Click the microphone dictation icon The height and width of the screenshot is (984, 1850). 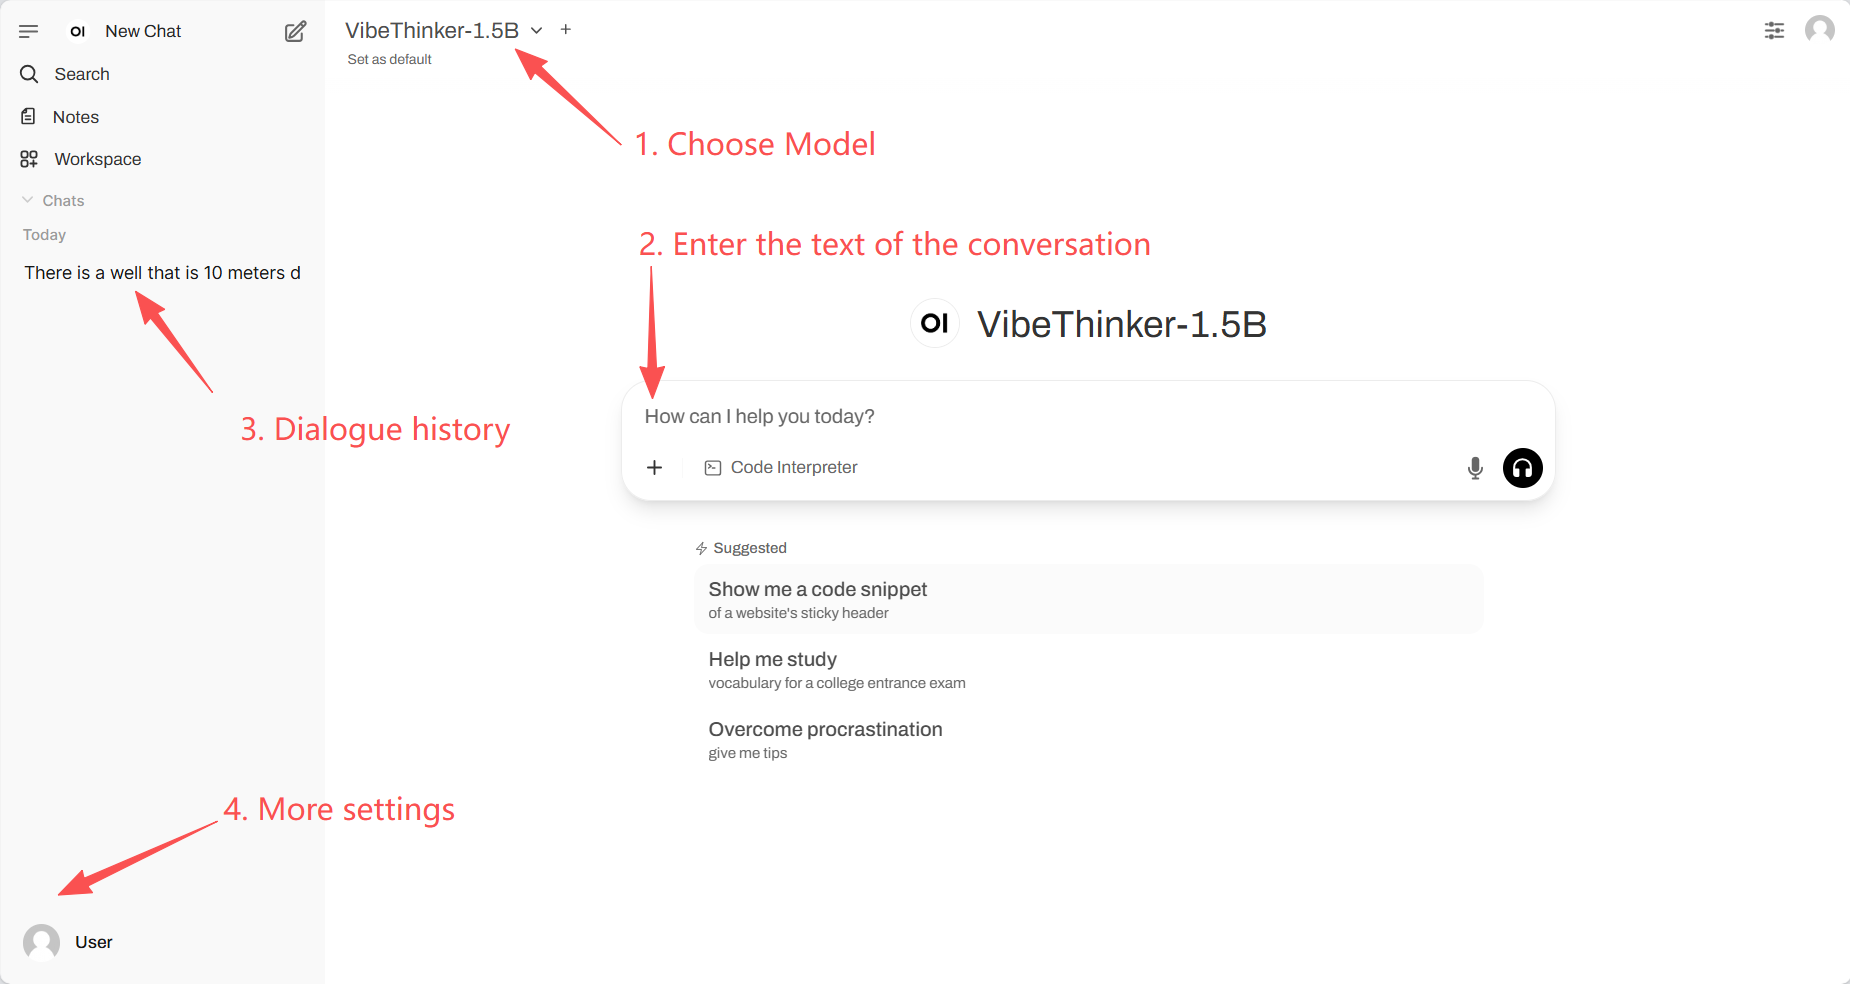click(x=1475, y=468)
